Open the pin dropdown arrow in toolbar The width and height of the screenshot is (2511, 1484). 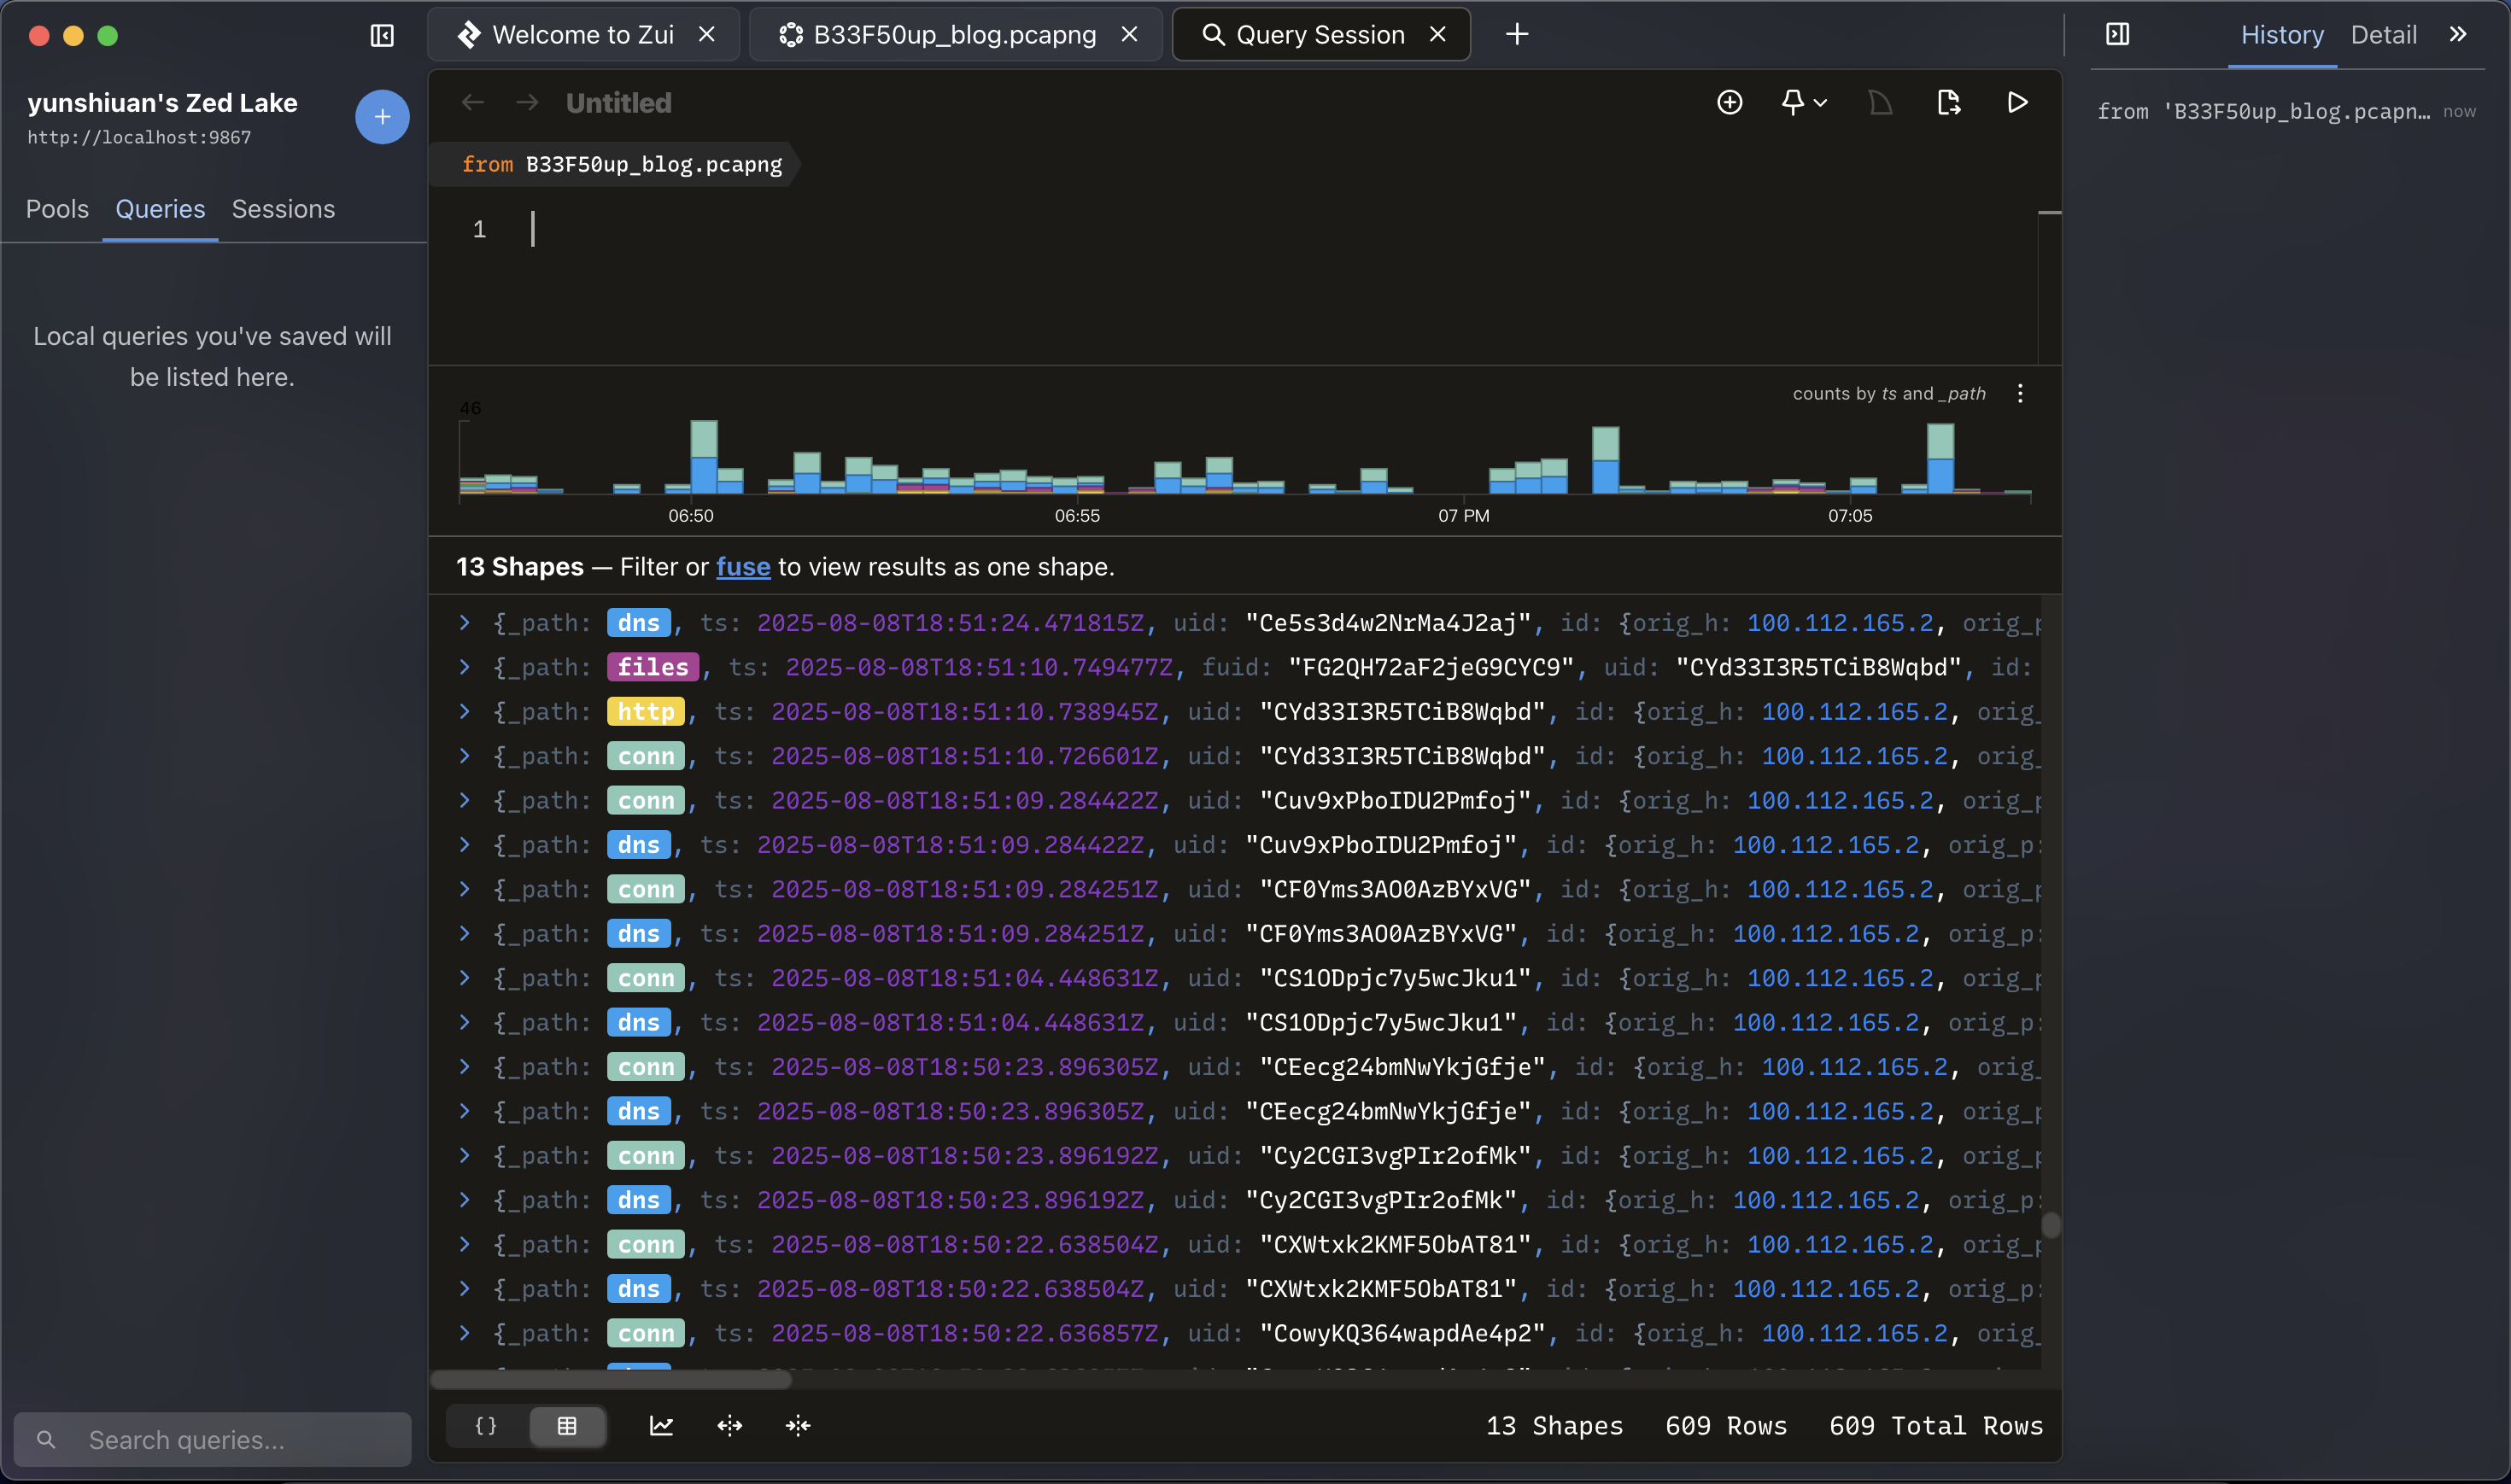(x=1821, y=103)
